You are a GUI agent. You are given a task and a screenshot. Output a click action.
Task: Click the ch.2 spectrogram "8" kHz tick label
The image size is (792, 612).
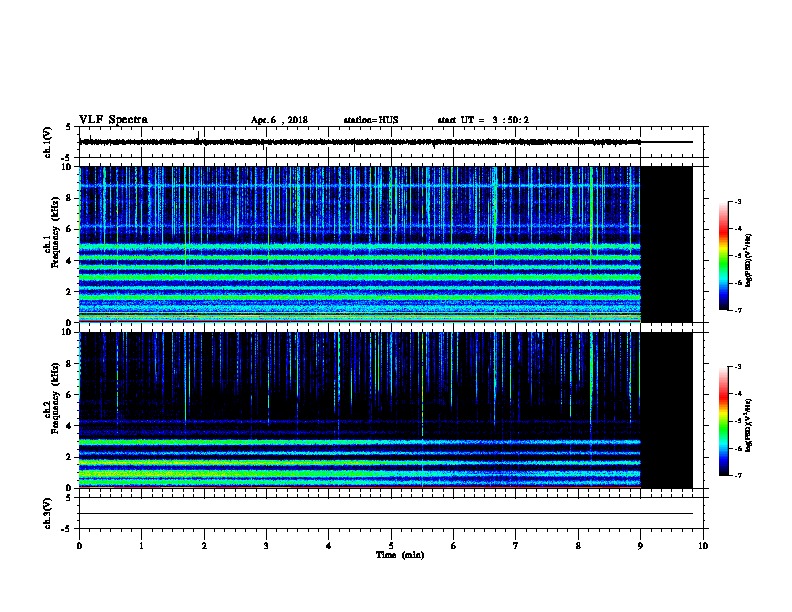point(69,363)
